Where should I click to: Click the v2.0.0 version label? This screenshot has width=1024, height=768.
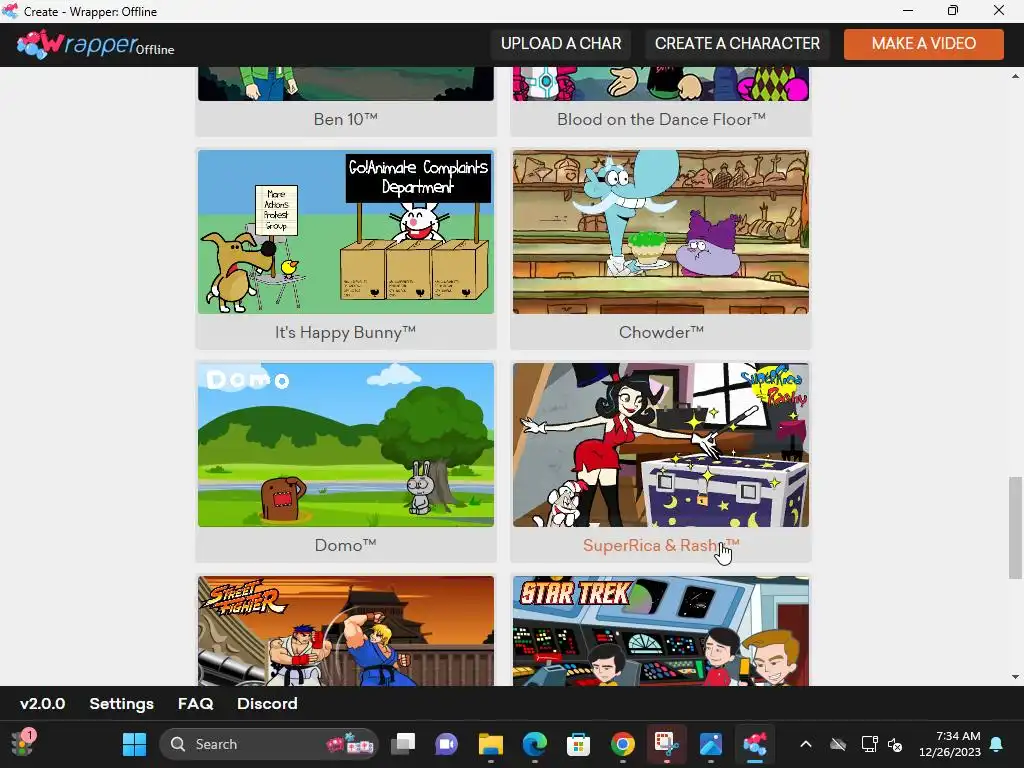(42, 703)
